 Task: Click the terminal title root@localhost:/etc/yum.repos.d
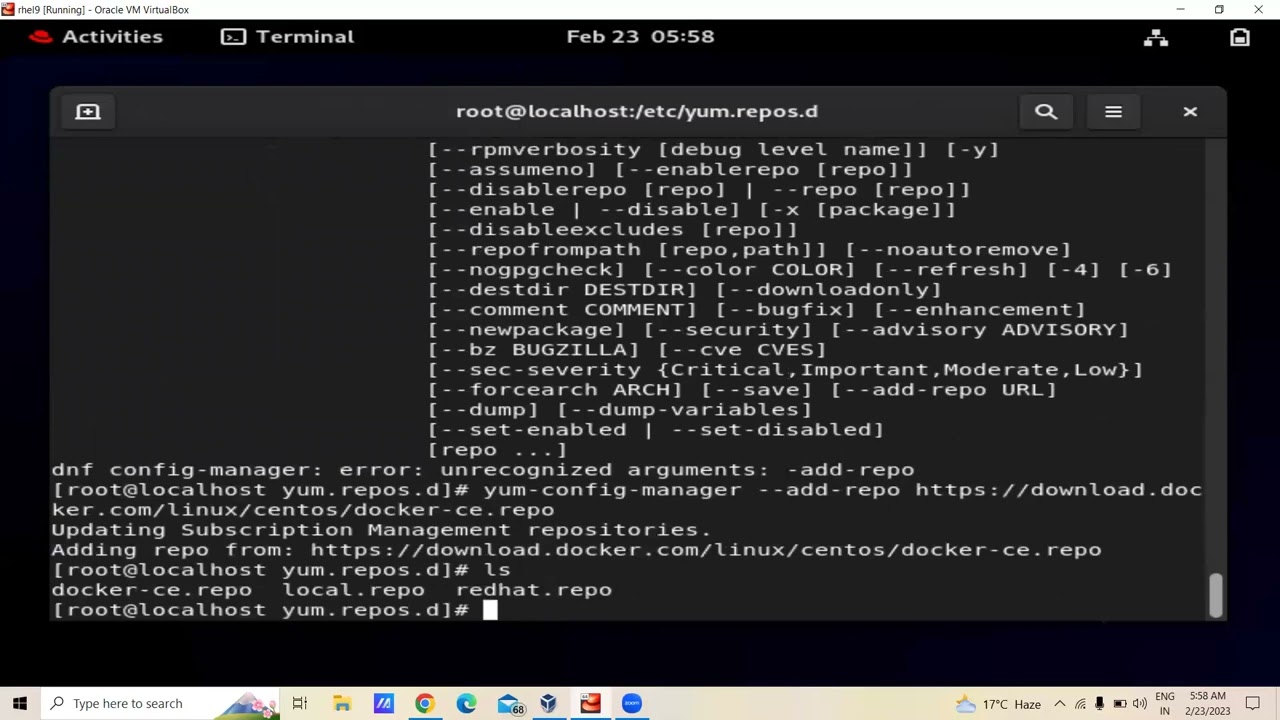point(637,111)
